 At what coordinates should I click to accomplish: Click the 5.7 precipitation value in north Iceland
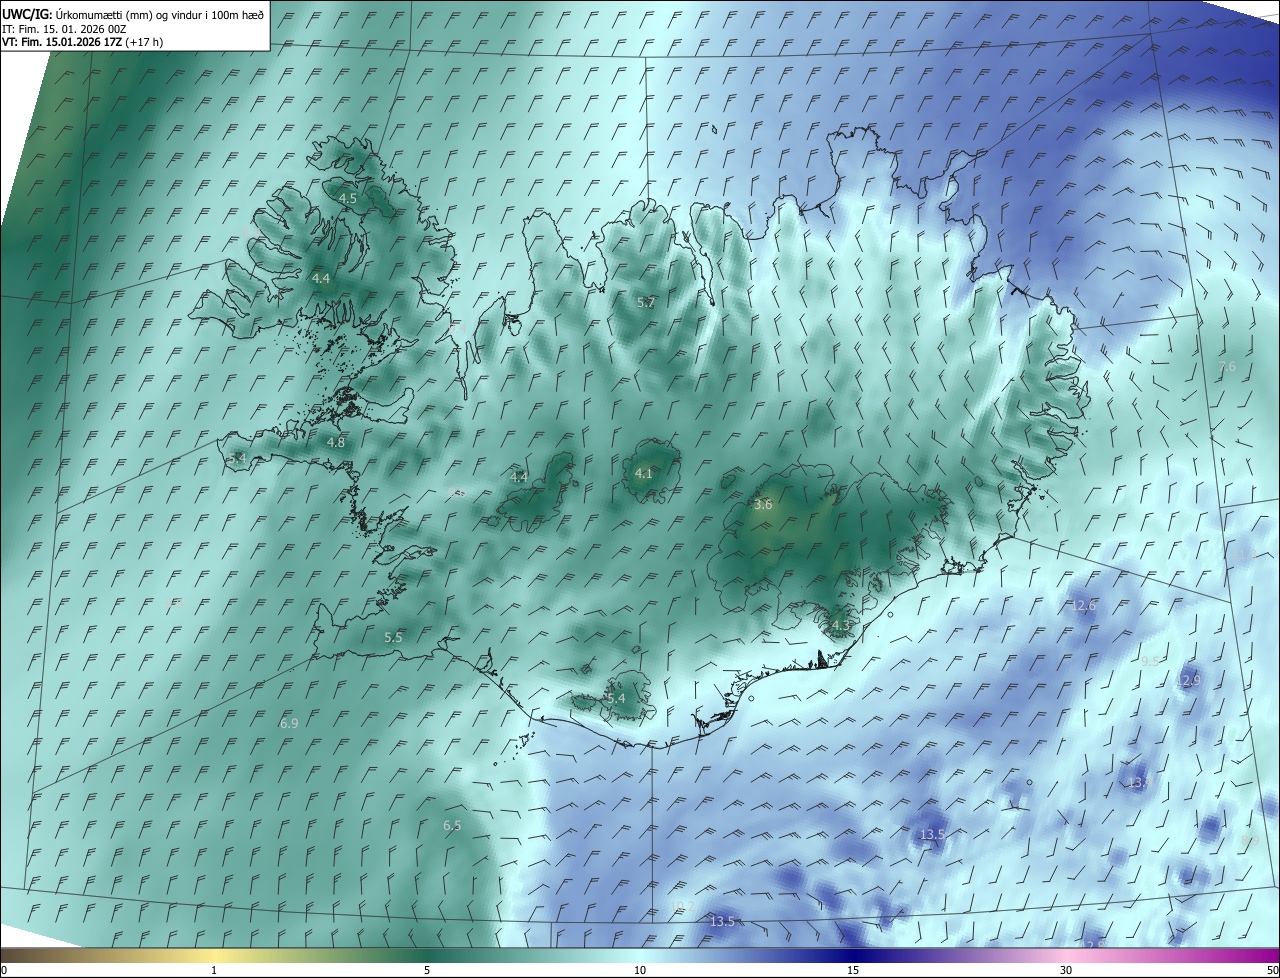646,302
